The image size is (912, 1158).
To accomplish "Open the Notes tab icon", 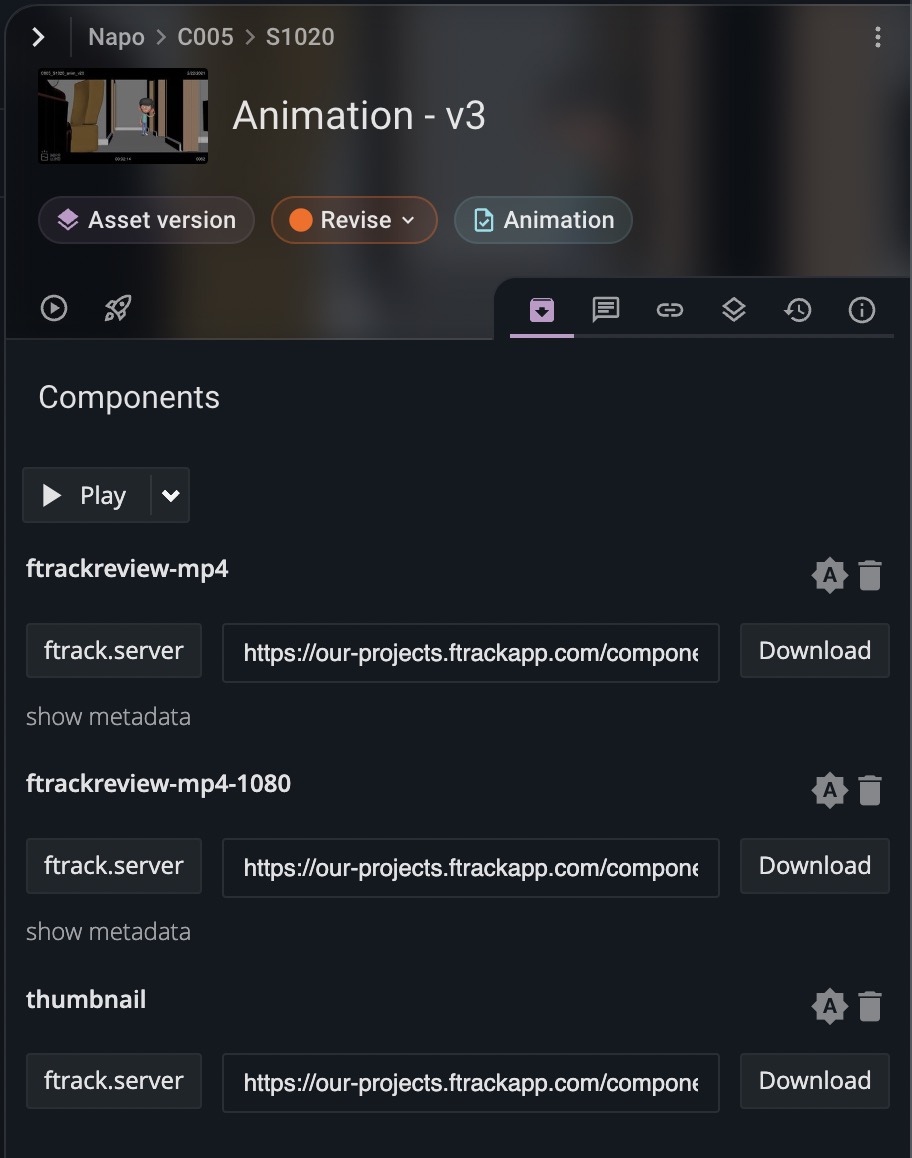I will point(606,309).
